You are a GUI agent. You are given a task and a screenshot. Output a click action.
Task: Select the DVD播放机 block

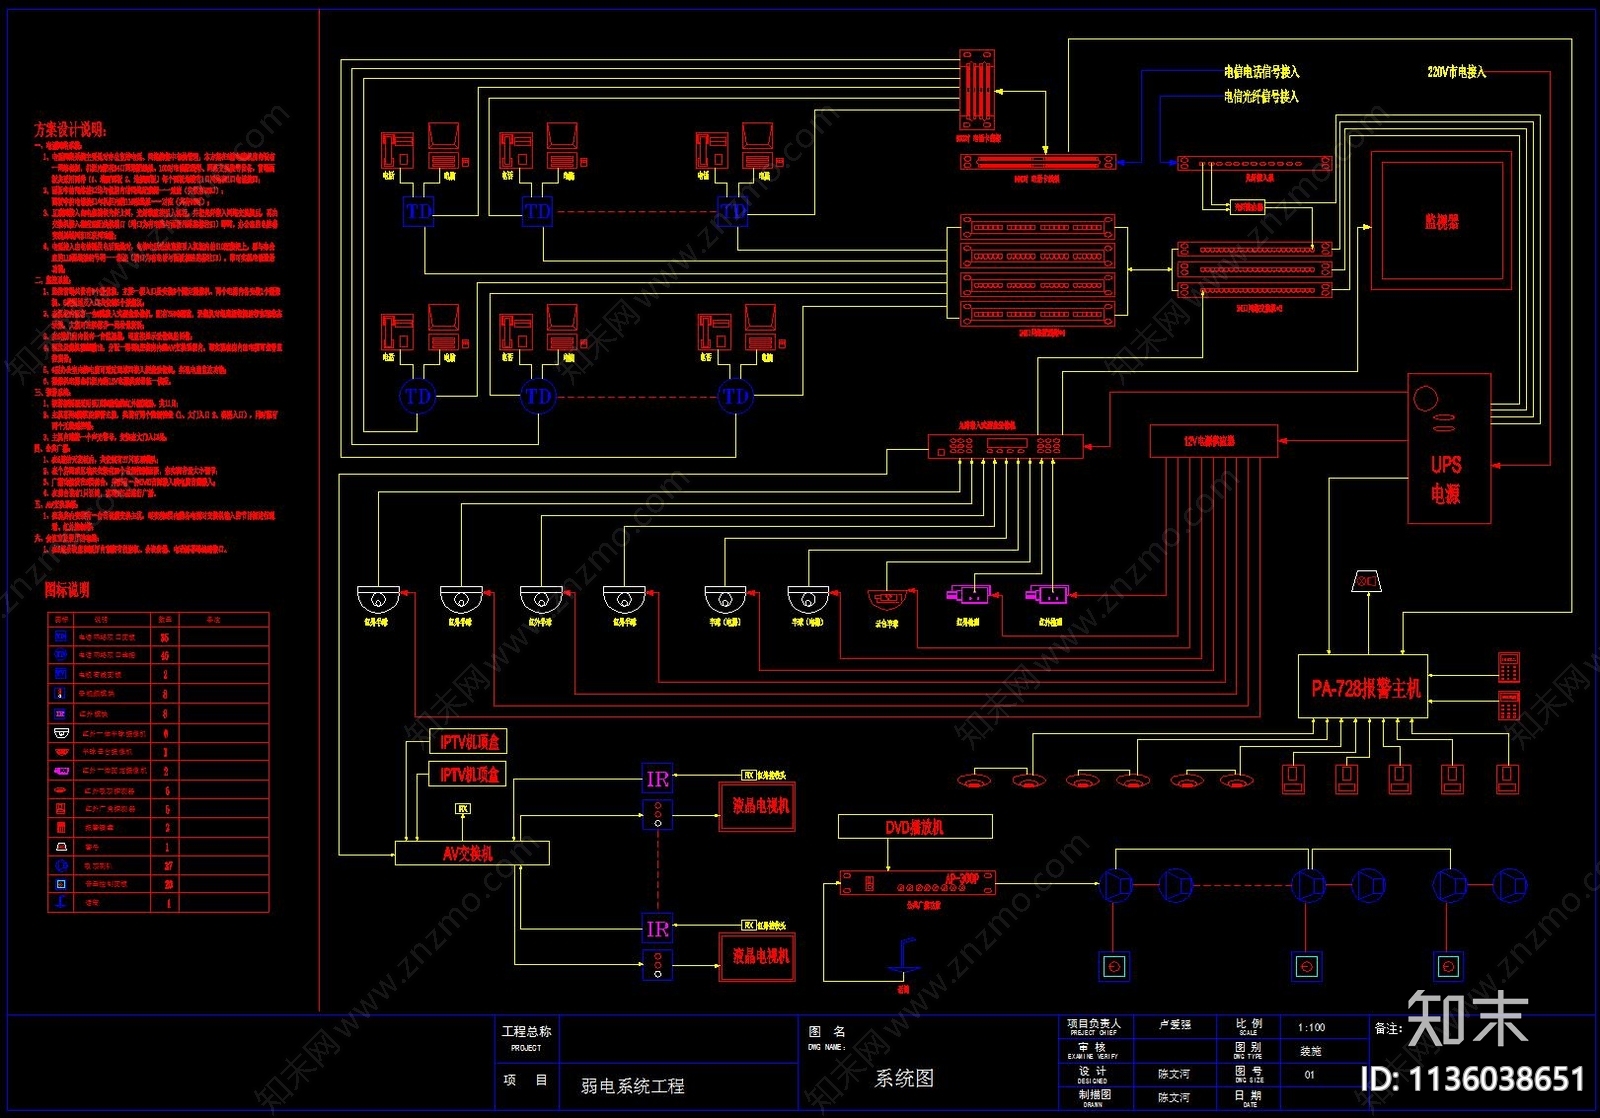tap(915, 827)
